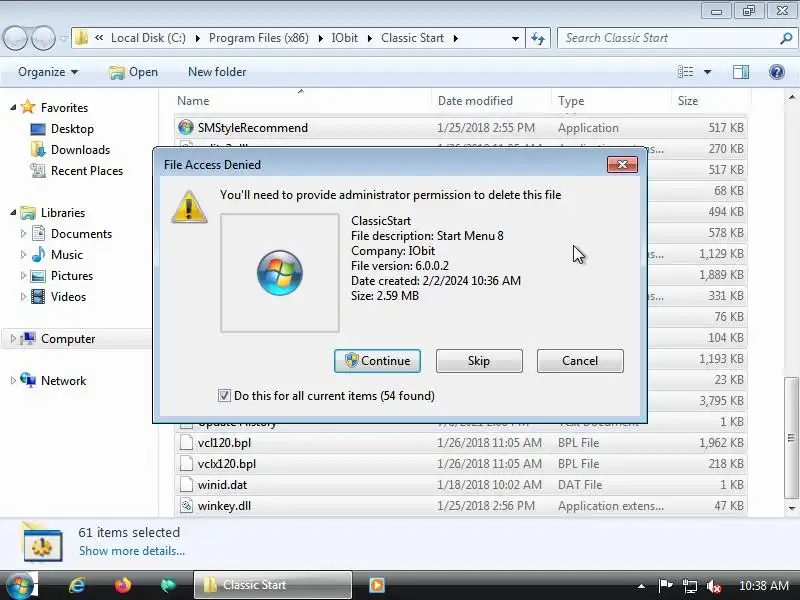Click the file list vertical scrollbar

pos(791,437)
